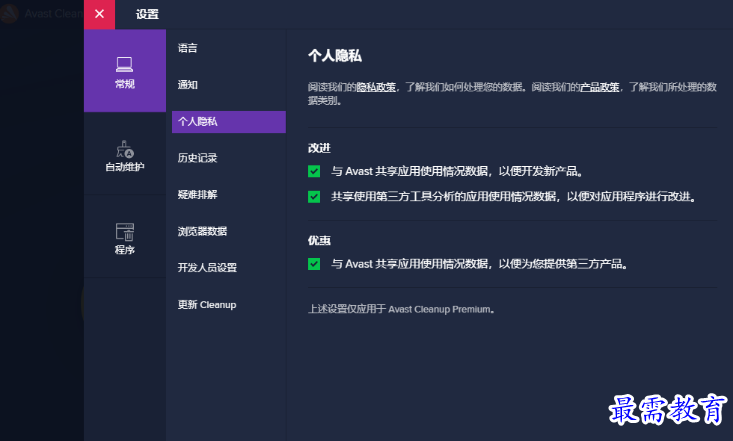Uncheck sharing data for third-party product offers
The image size is (733, 441).
coord(314,264)
